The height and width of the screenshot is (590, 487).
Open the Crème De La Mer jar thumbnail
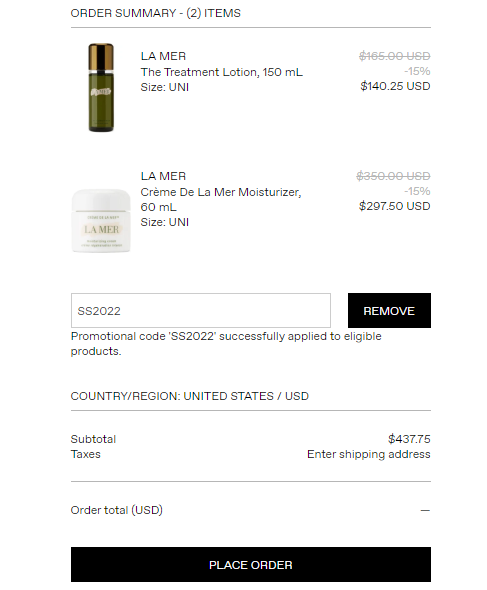(x=101, y=220)
